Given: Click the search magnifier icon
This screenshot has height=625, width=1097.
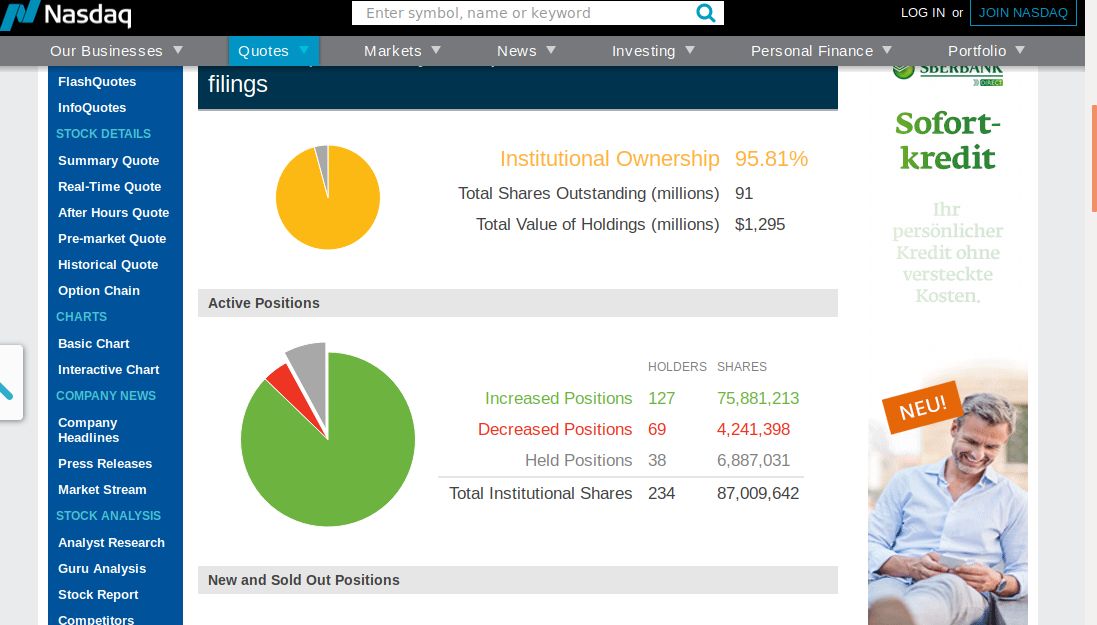Looking at the screenshot, I should [x=706, y=13].
